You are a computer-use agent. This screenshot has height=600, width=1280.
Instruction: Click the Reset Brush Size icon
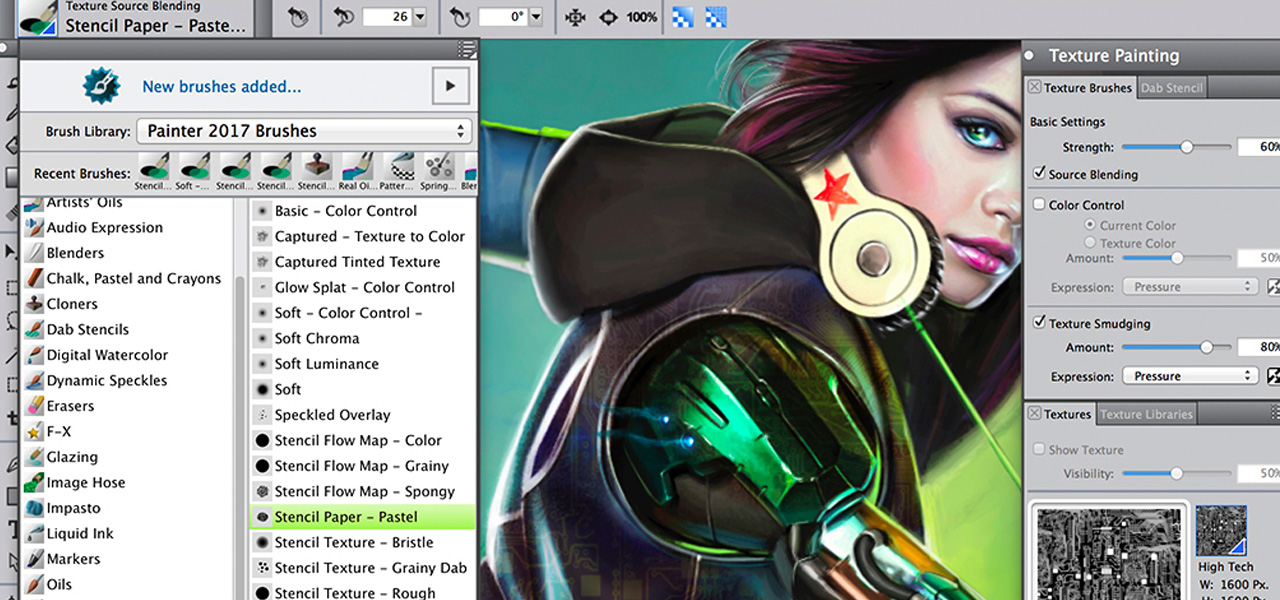[x=341, y=16]
